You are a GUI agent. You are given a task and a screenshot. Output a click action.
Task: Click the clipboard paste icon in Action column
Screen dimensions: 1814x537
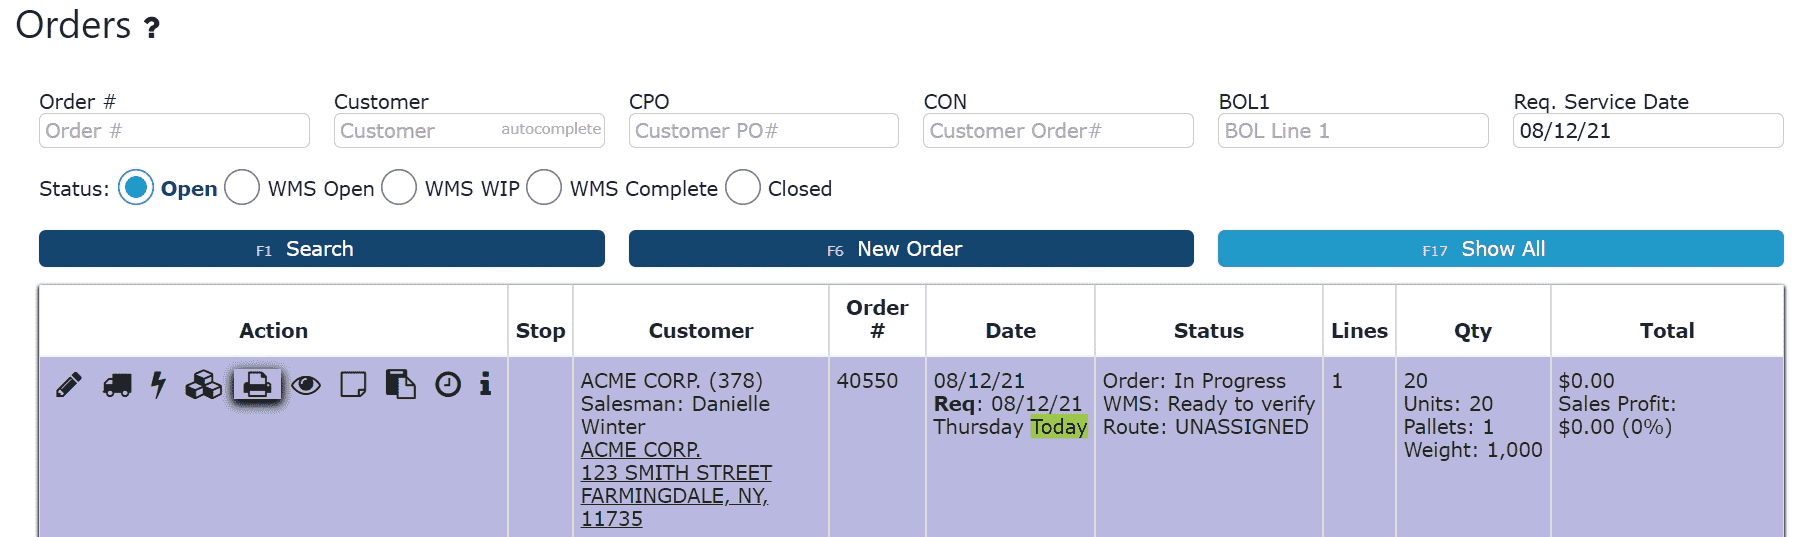(x=400, y=385)
